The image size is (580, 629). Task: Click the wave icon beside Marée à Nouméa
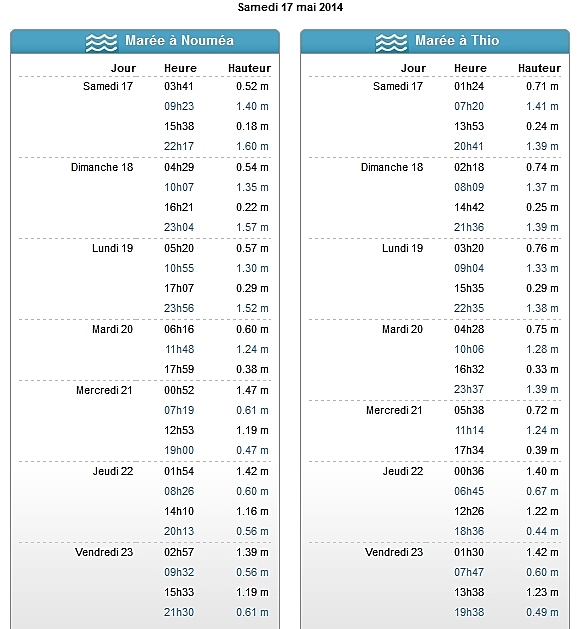(101, 42)
